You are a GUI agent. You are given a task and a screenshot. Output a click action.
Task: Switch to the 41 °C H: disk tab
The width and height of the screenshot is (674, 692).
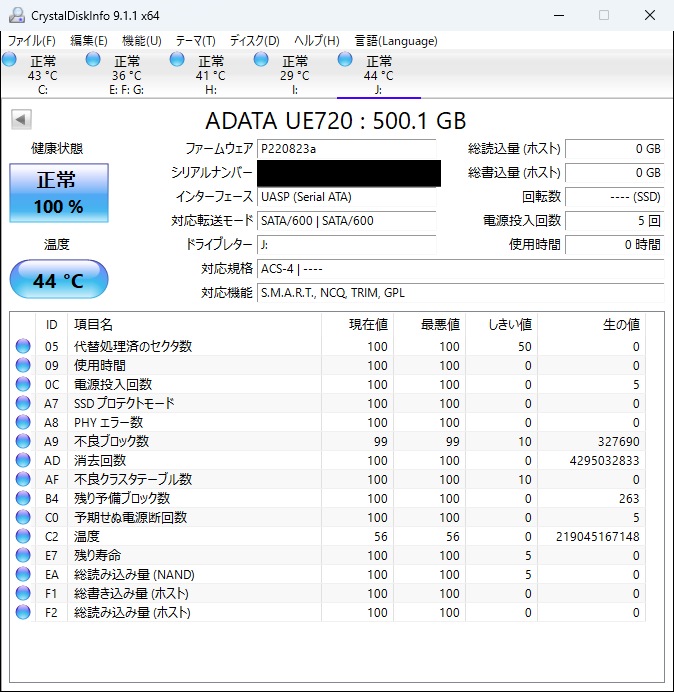click(211, 75)
